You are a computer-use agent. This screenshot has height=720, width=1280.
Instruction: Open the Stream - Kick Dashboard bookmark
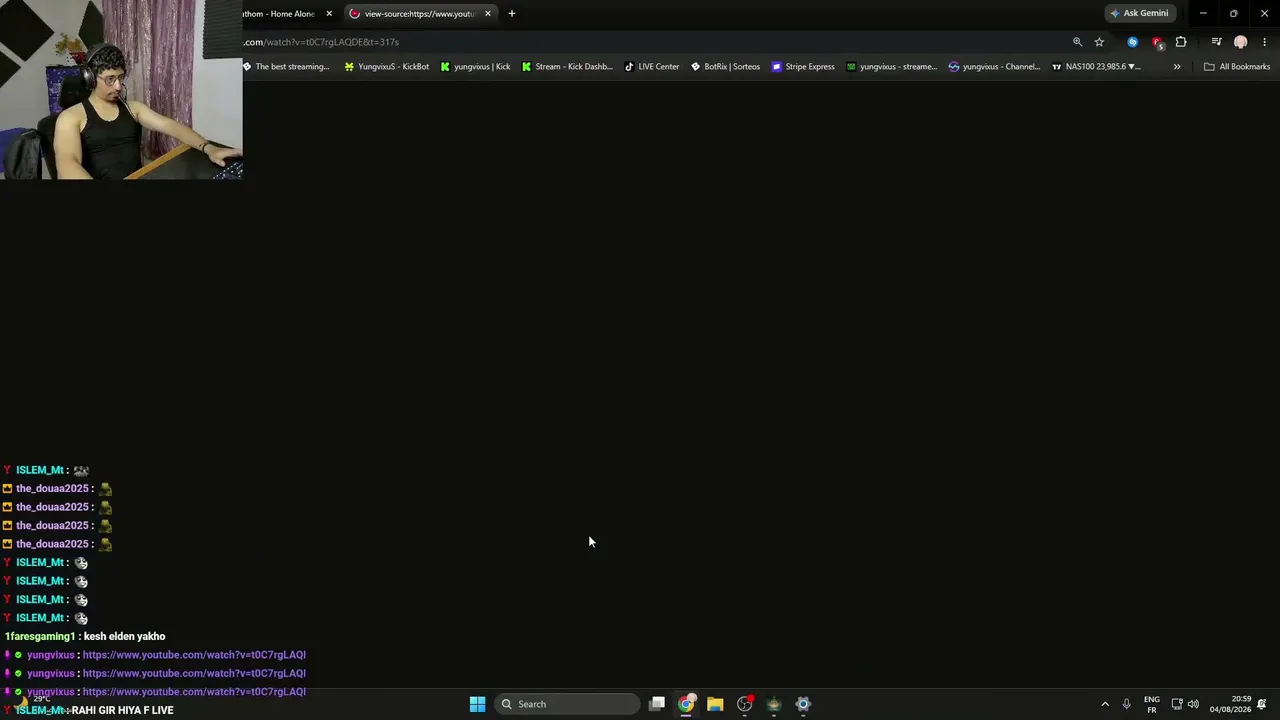coord(567,67)
